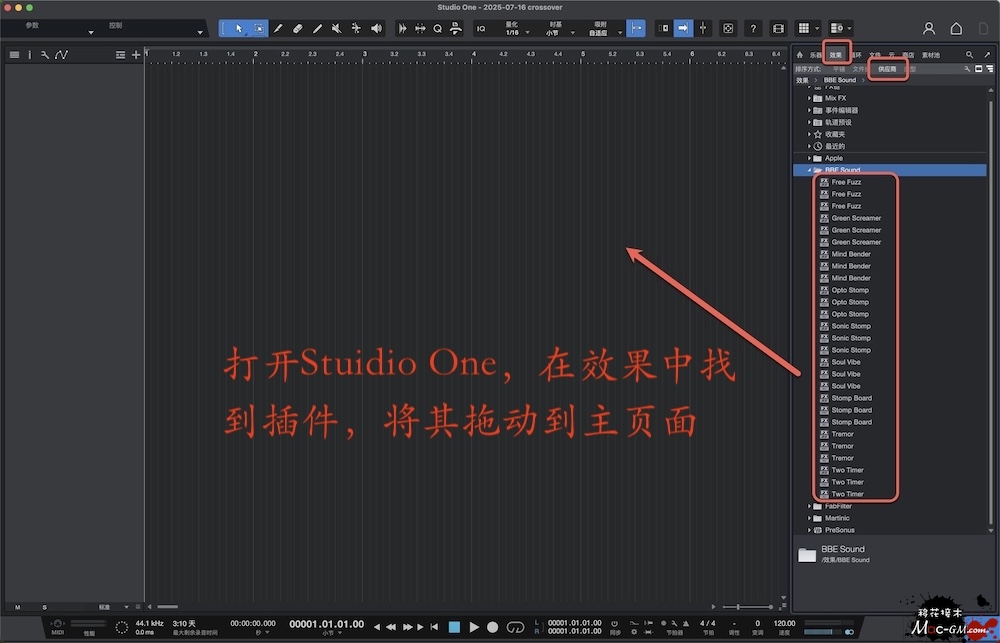
Task: Select the Listen speaker tool
Action: pyautogui.click(x=376, y=28)
